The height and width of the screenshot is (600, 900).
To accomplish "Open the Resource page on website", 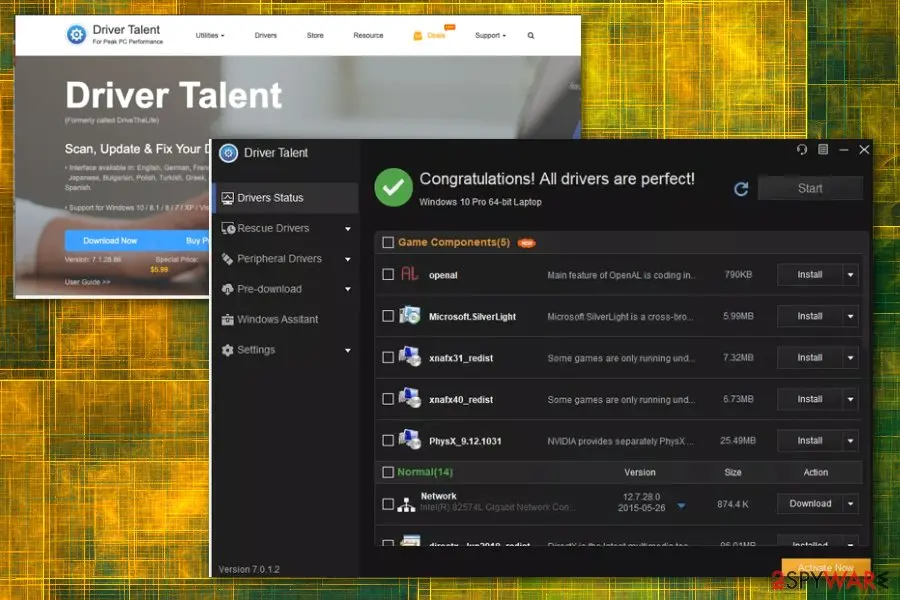I will click(x=368, y=36).
